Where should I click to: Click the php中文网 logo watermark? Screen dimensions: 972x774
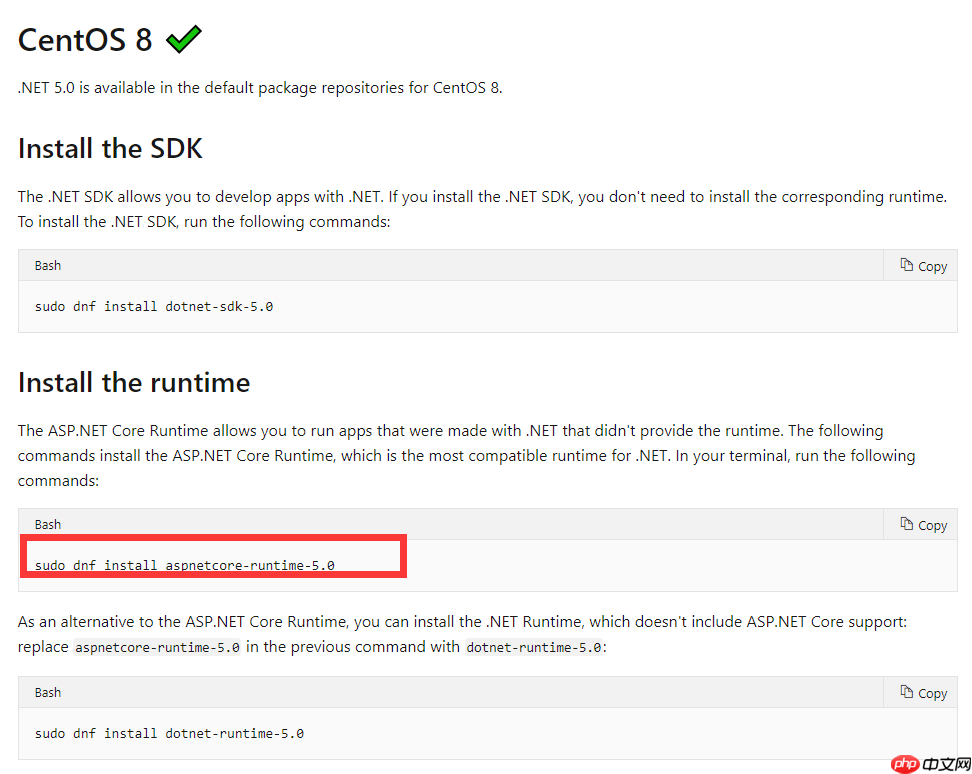(x=928, y=763)
